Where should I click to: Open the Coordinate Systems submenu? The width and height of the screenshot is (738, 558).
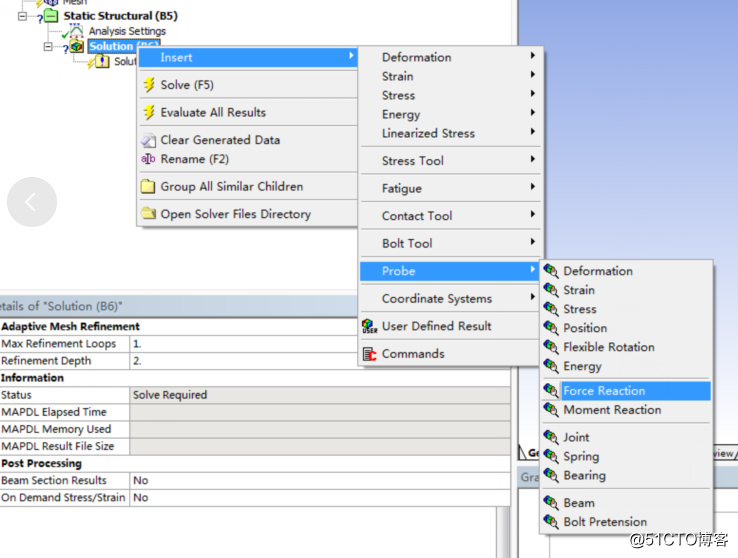[451, 299]
